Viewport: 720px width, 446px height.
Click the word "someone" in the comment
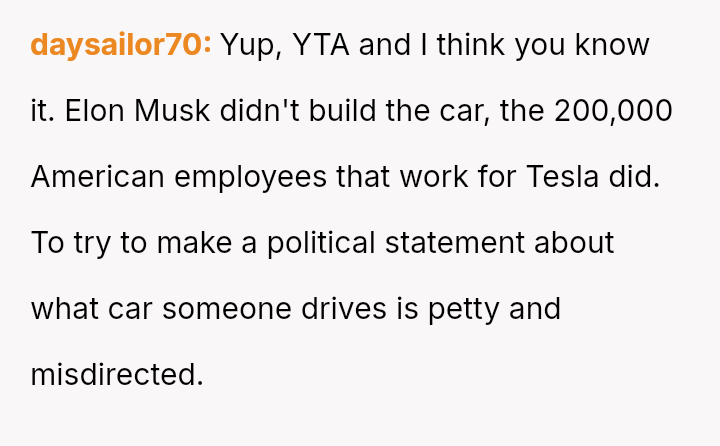(x=227, y=309)
